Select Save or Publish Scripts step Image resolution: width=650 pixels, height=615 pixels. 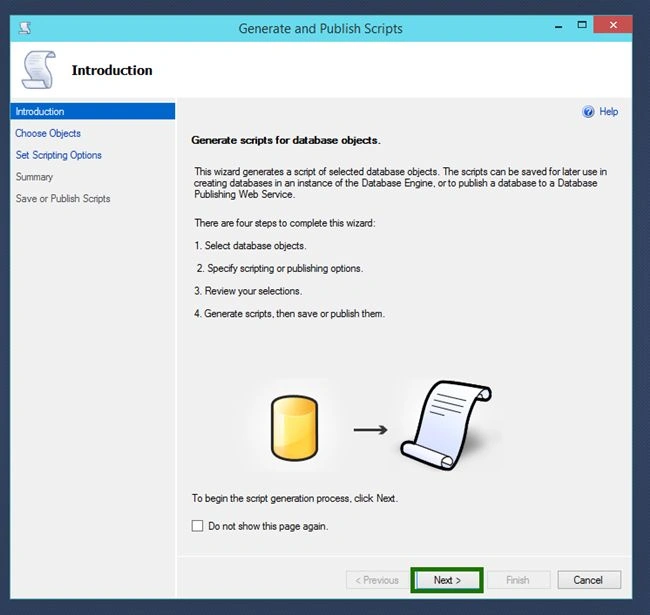point(63,199)
